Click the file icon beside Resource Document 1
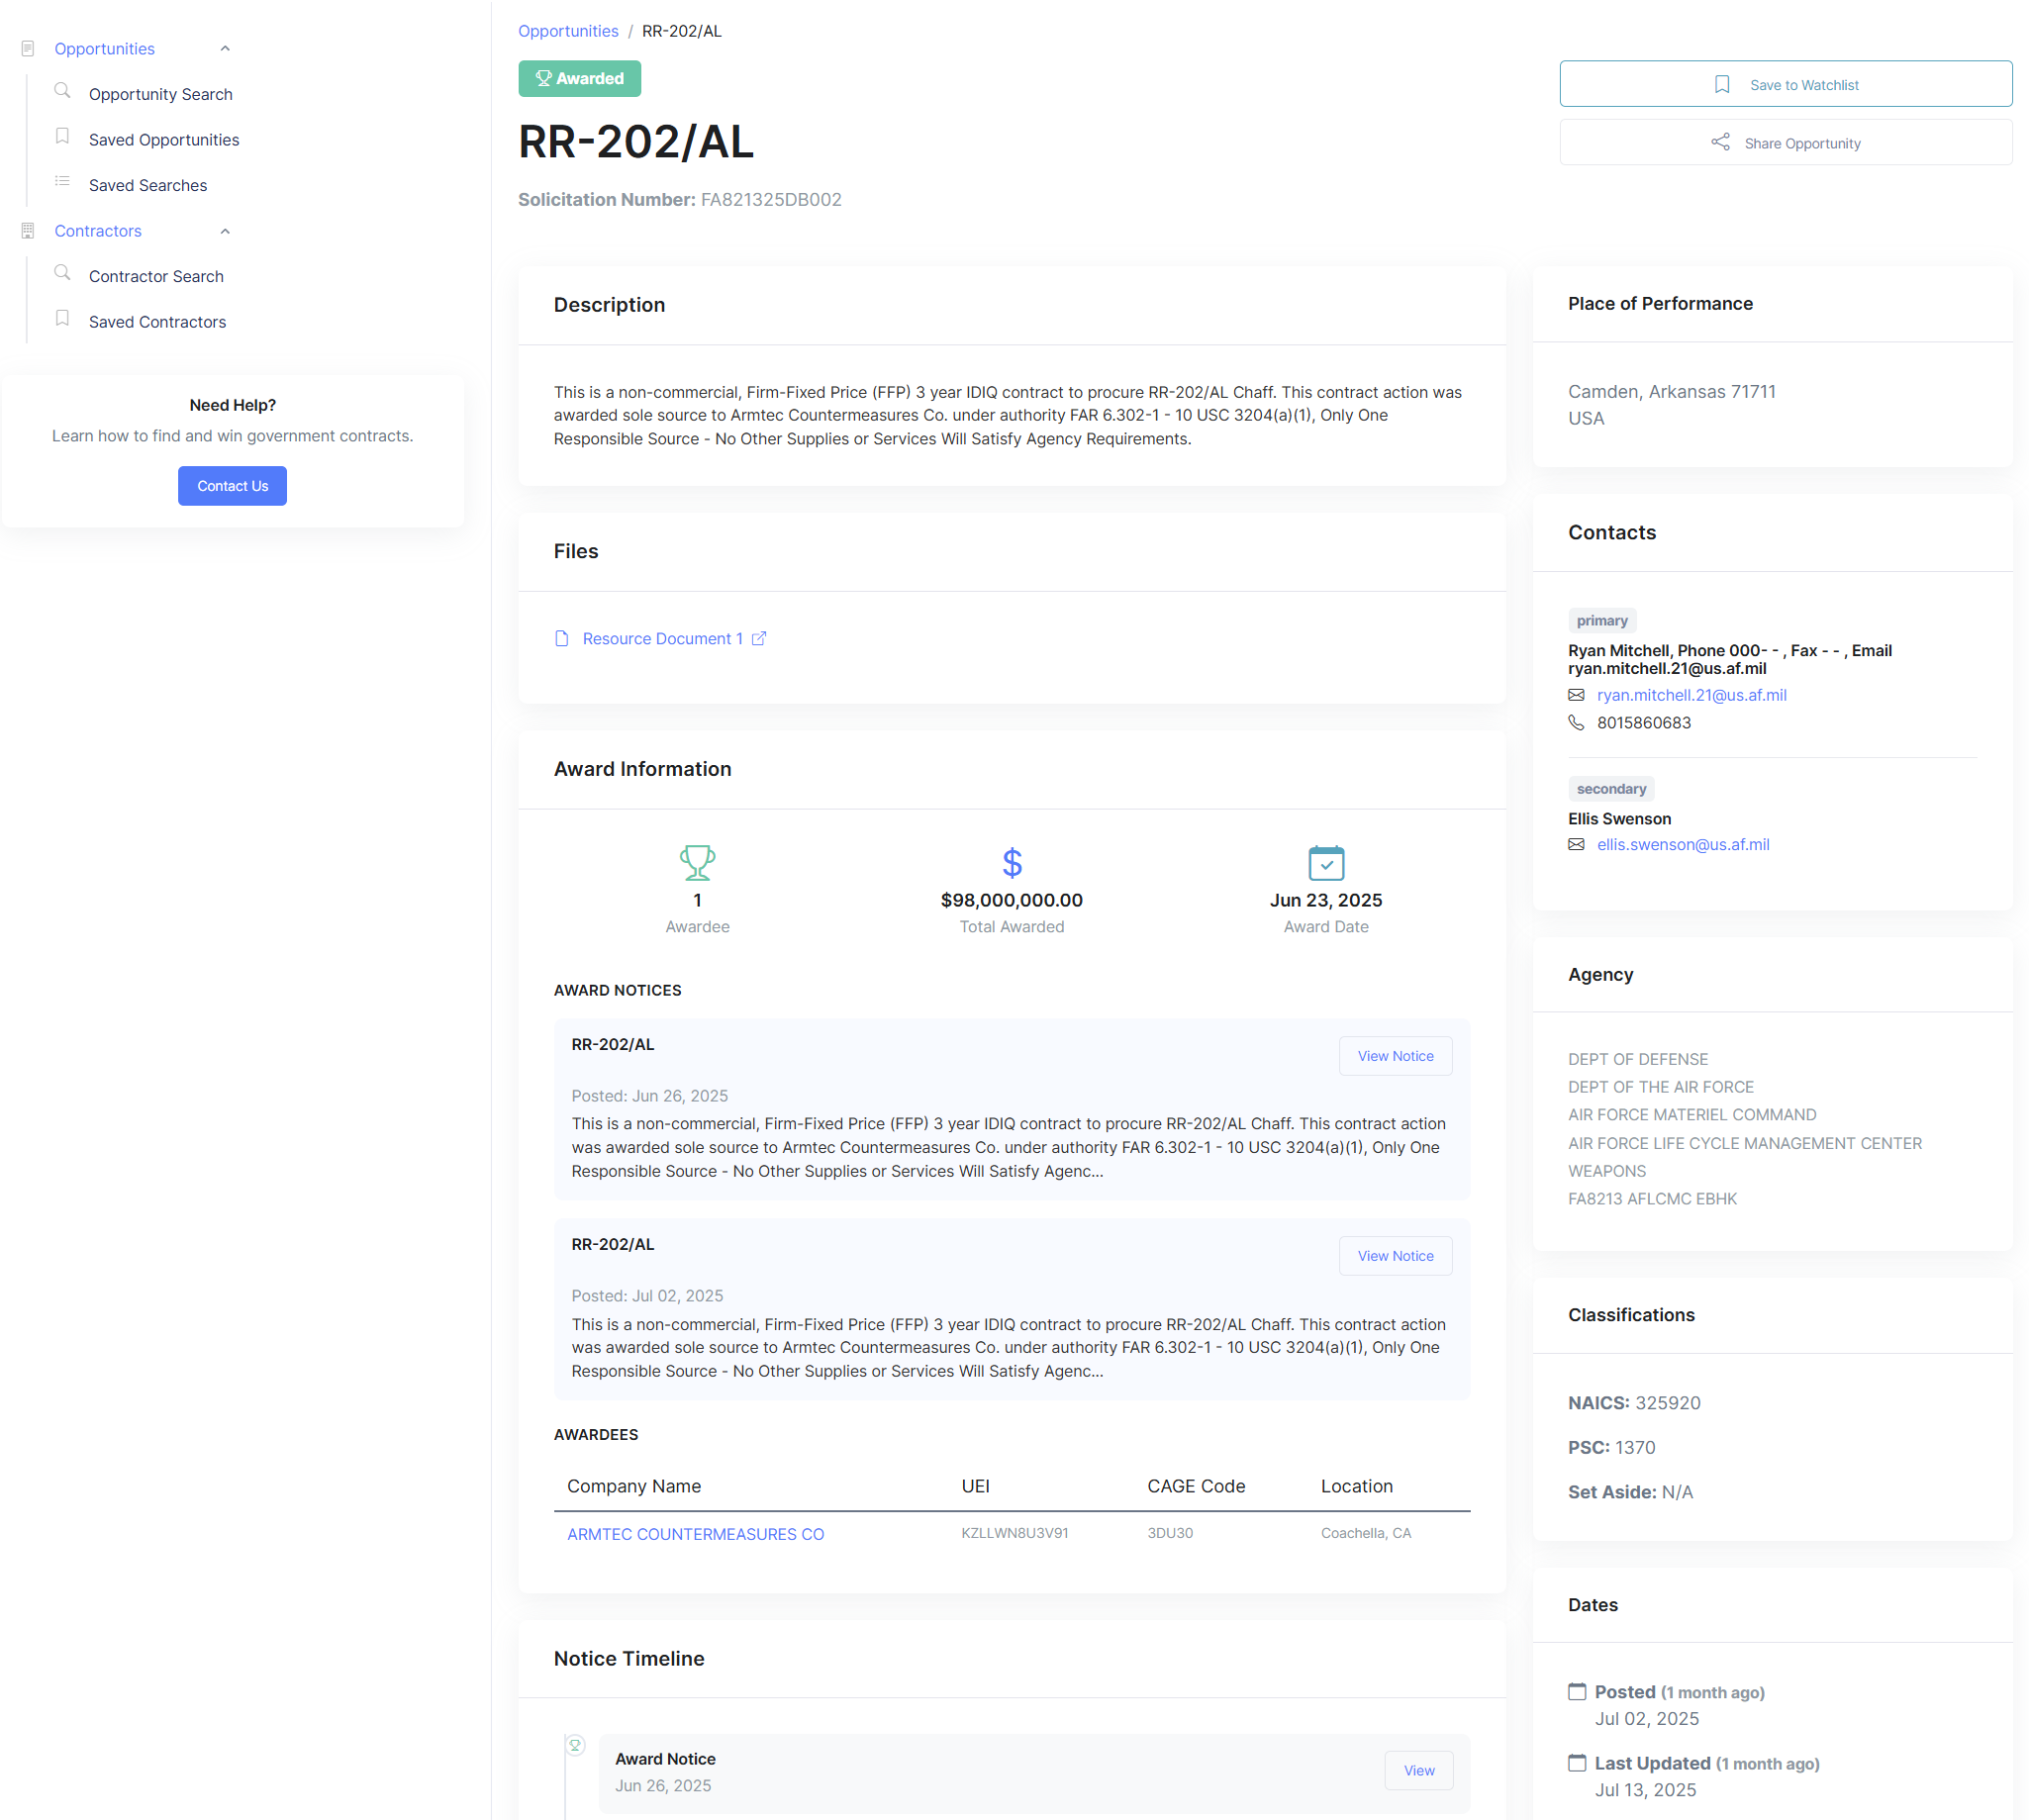 click(562, 639)
